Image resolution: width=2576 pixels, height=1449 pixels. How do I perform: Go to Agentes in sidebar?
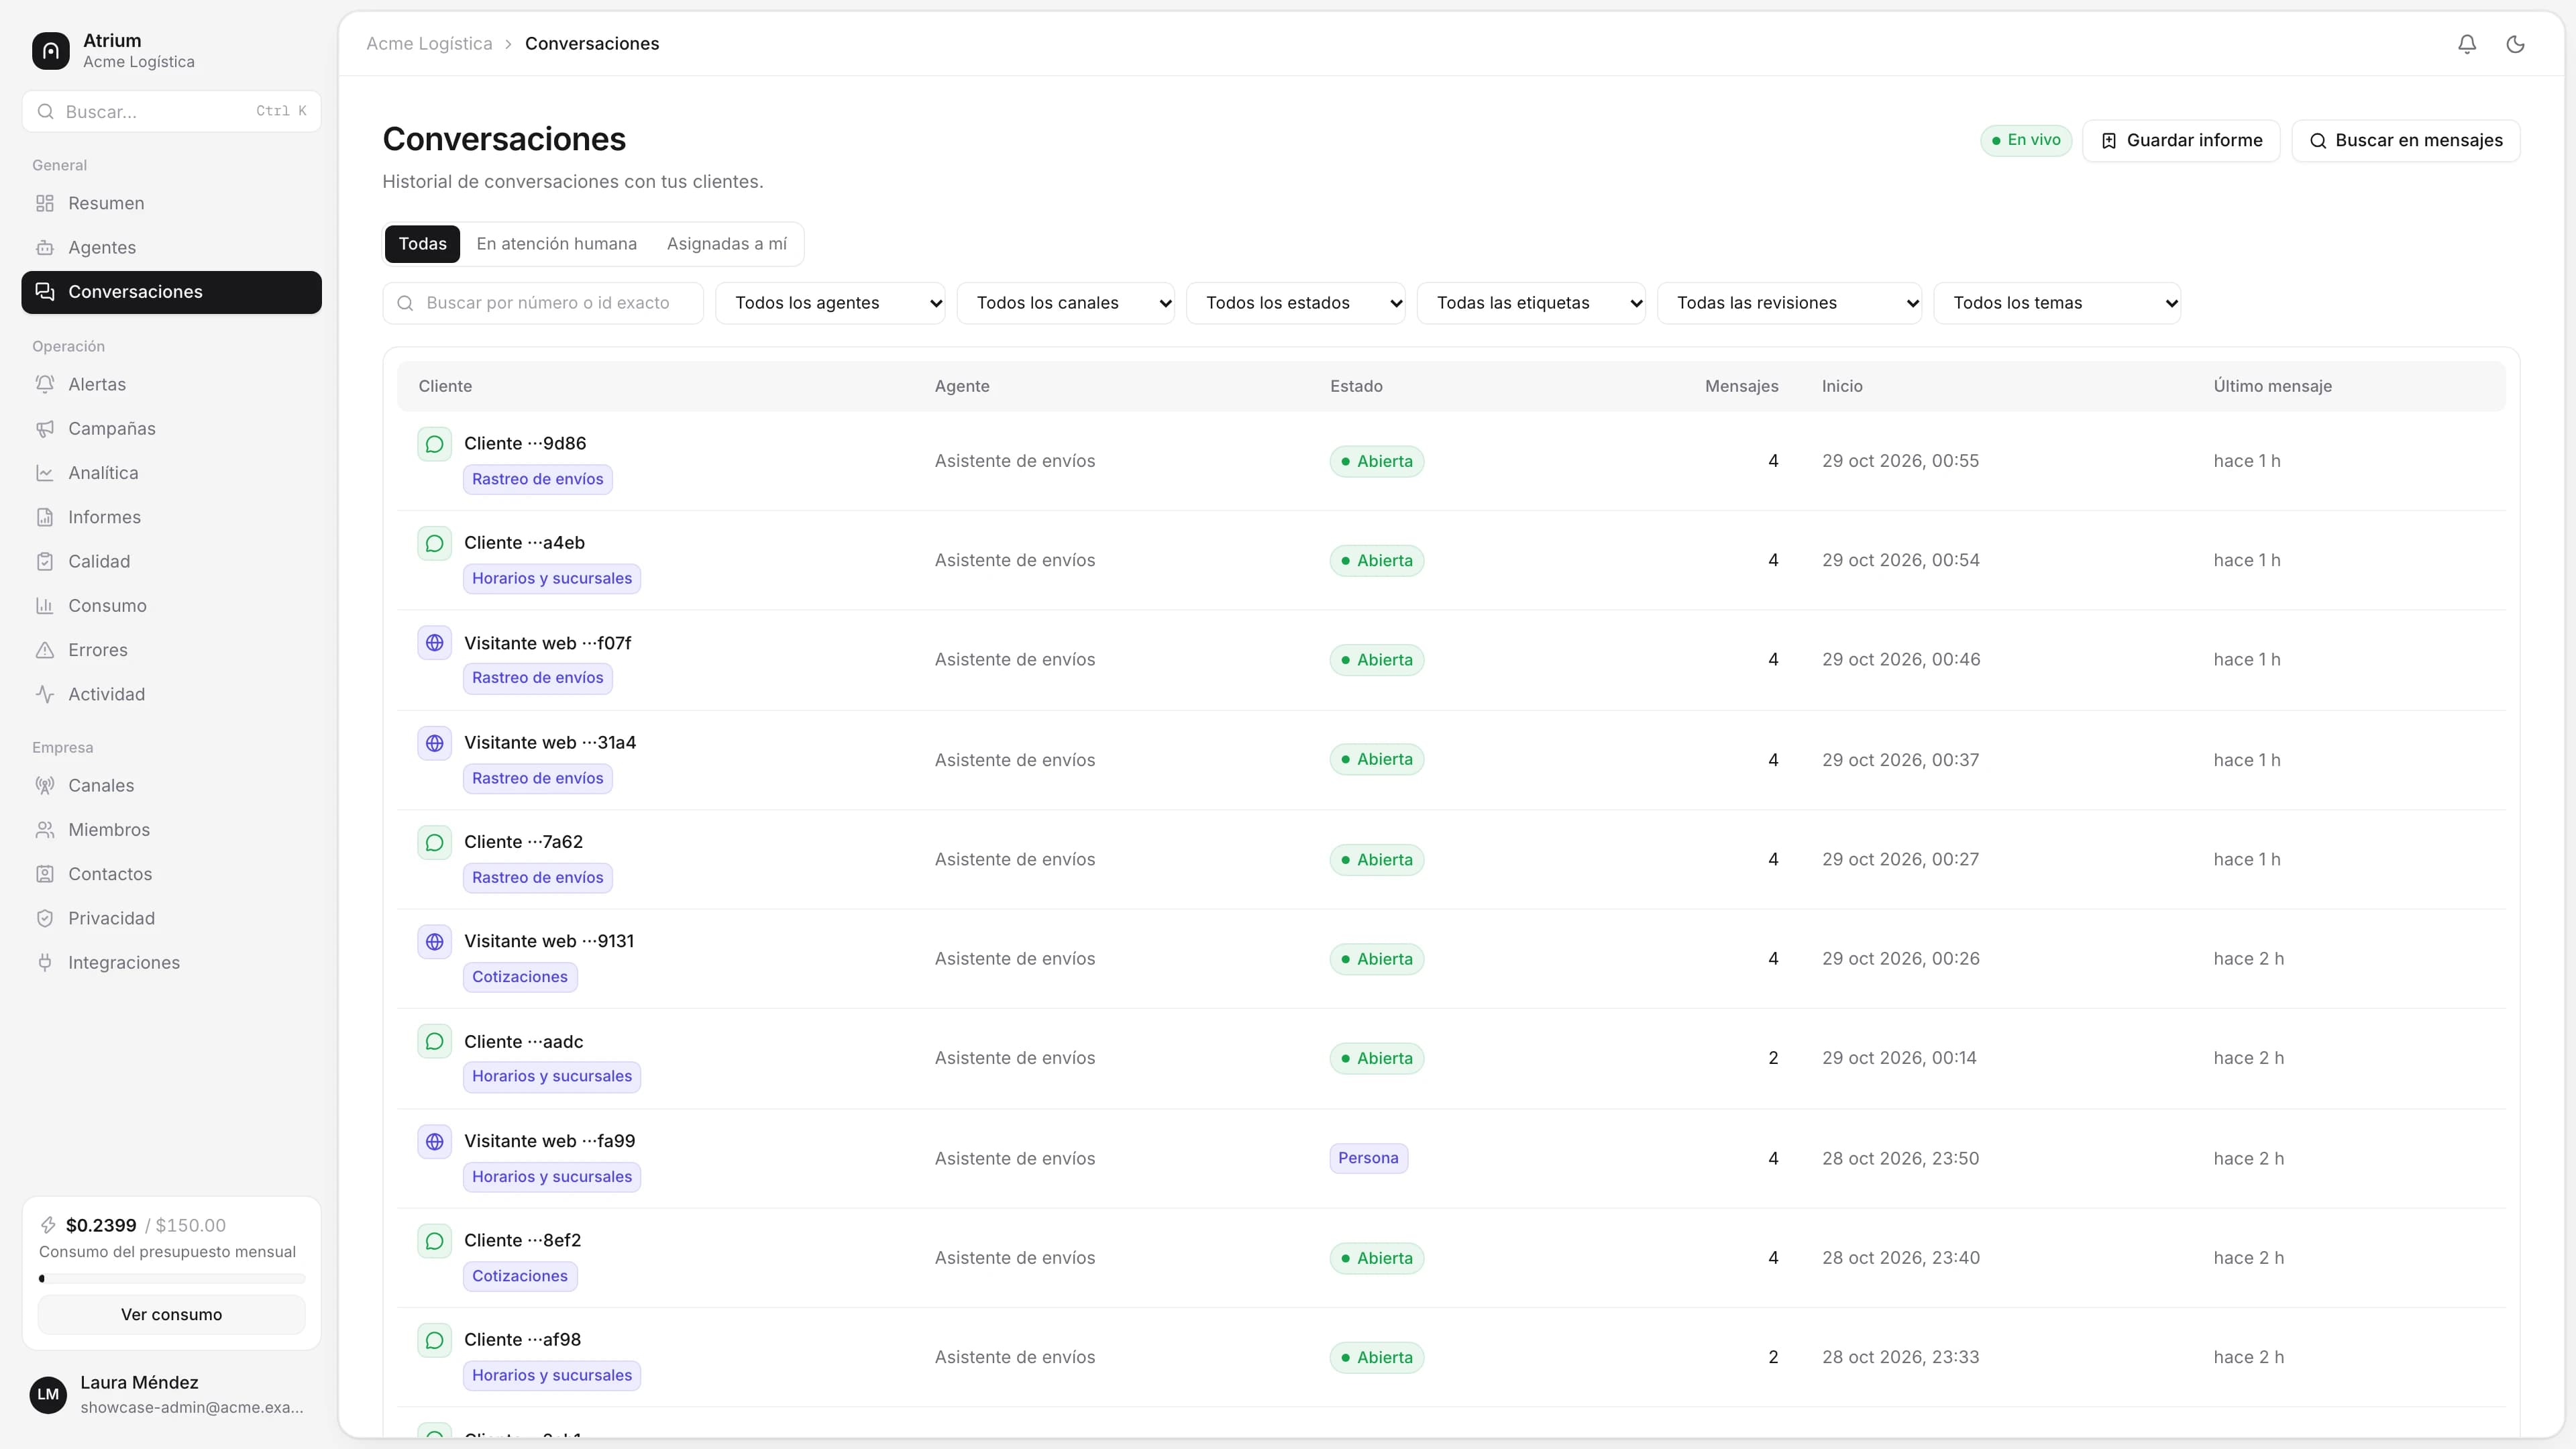pos(171,247)
